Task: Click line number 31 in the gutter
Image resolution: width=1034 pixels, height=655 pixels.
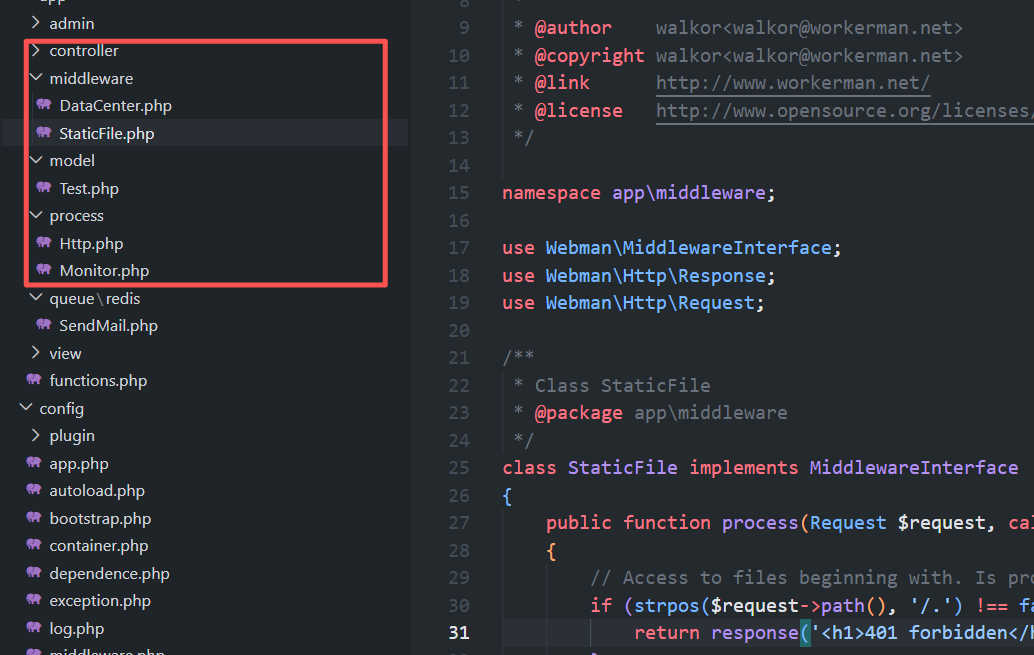Action: tap(459, 632)
